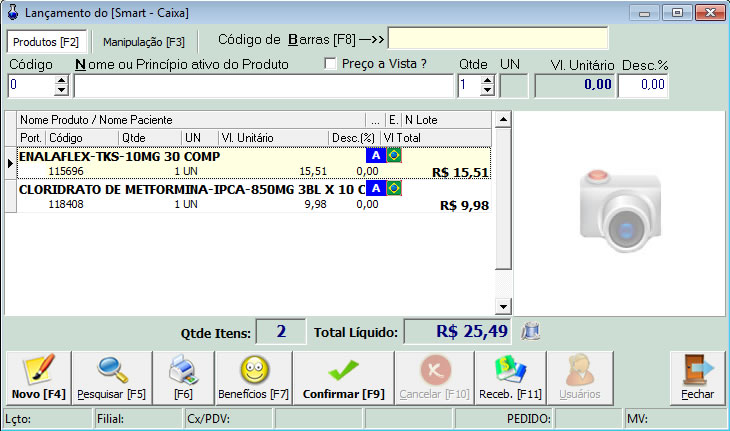Open Pesquisar [F5] search
Viewport: 730px width, 431px height.
click(x=112, y=378)
